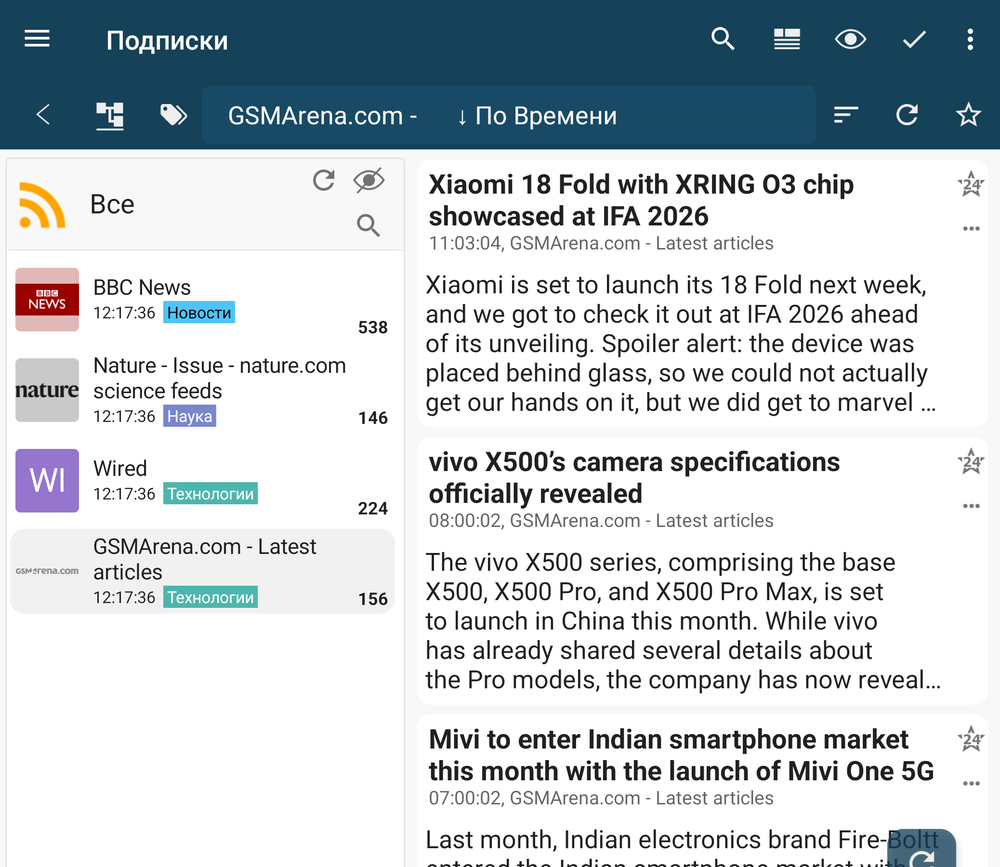Viewport: 1000px width, 867px height.
Task: Click the Xiaomi article summary text
Action: 680,344
